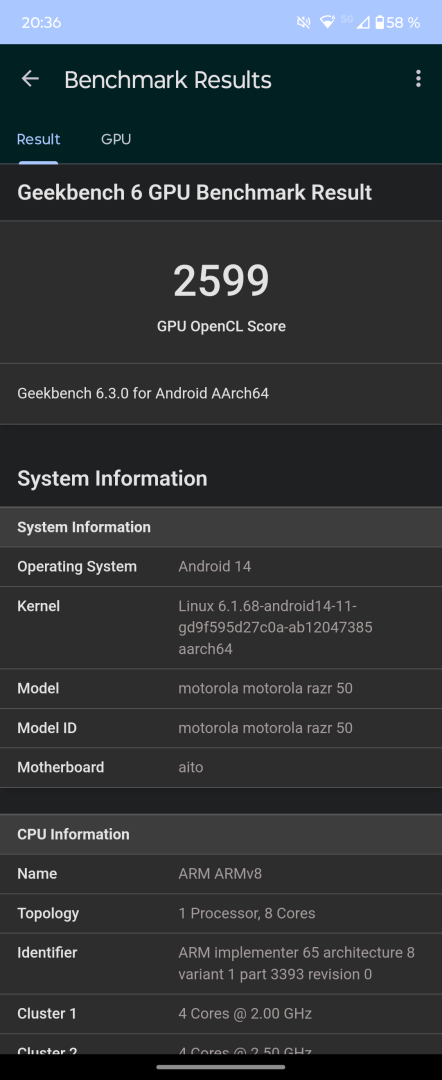Select the CPU Name ARM ARMv8 row
This screenshot has height=1080, width=442.
(x=221, y=874)
